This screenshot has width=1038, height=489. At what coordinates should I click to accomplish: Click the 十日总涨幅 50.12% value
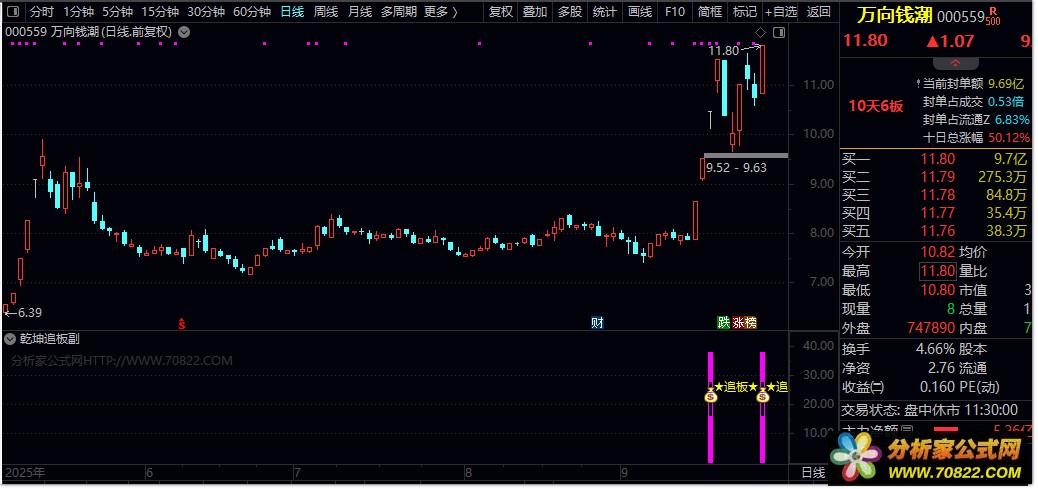coord(1009,138)
